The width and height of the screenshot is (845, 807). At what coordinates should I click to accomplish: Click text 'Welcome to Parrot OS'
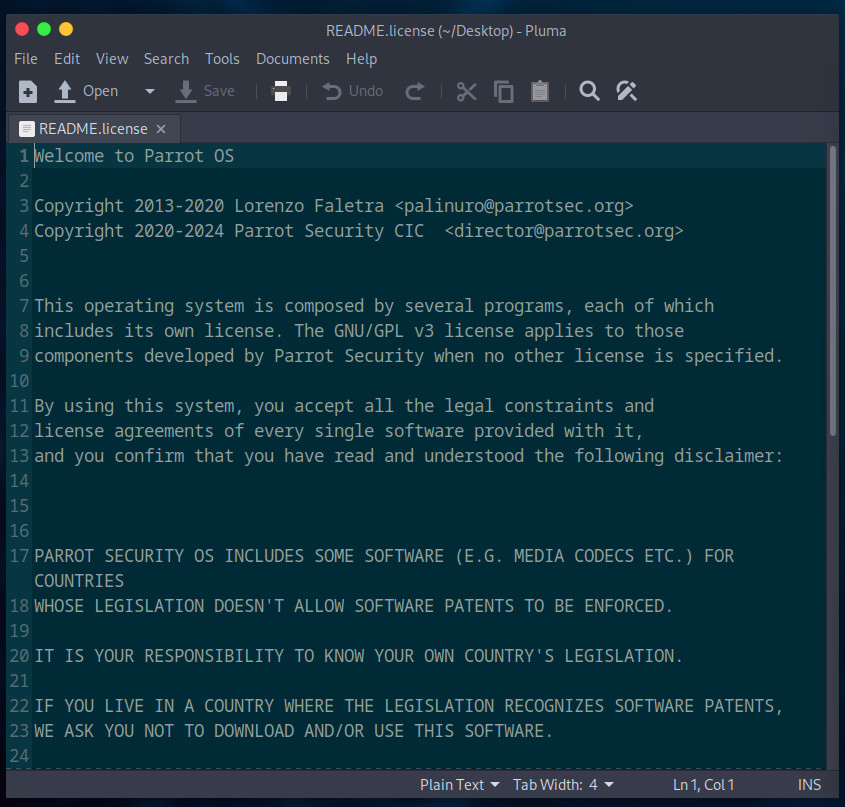click(x=134, y=156)
